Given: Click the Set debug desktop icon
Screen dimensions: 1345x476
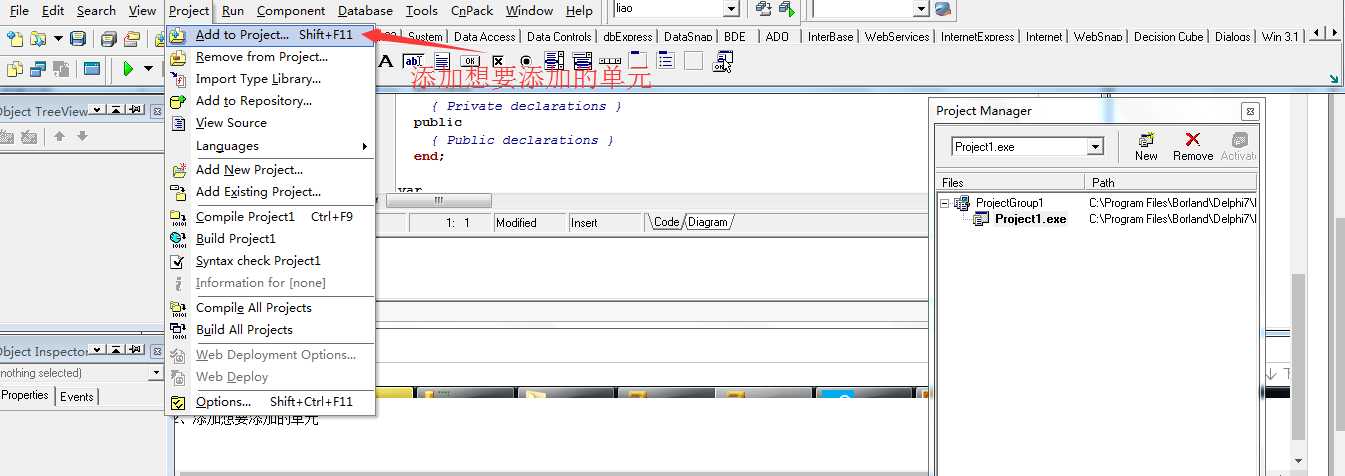Looking at the screenshot, I should point(786,9).
